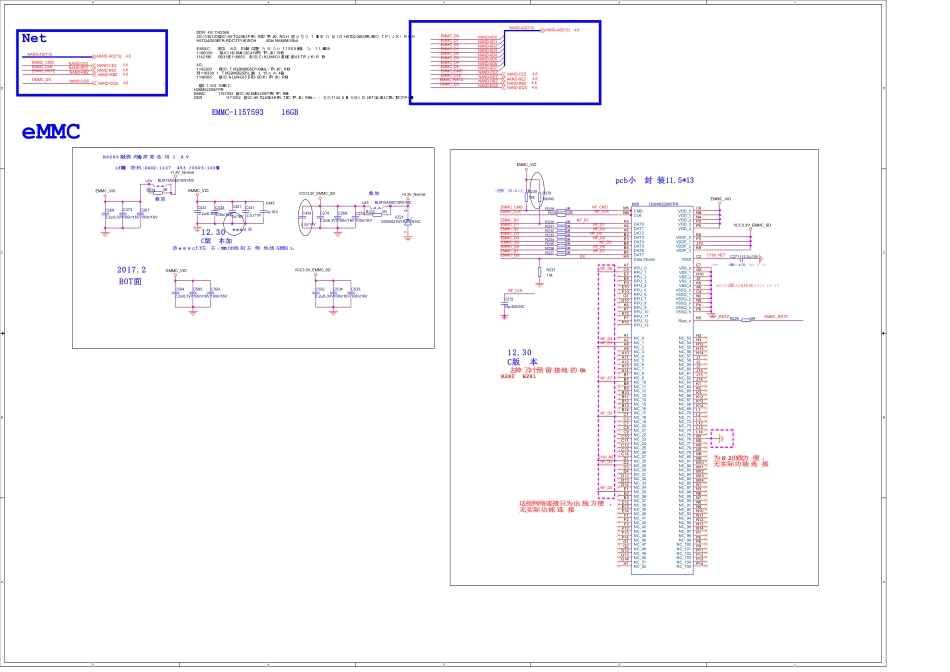Click the circled resistor pair below EMMC_VIO
The image size is (950, 672).
coord(535,190)
